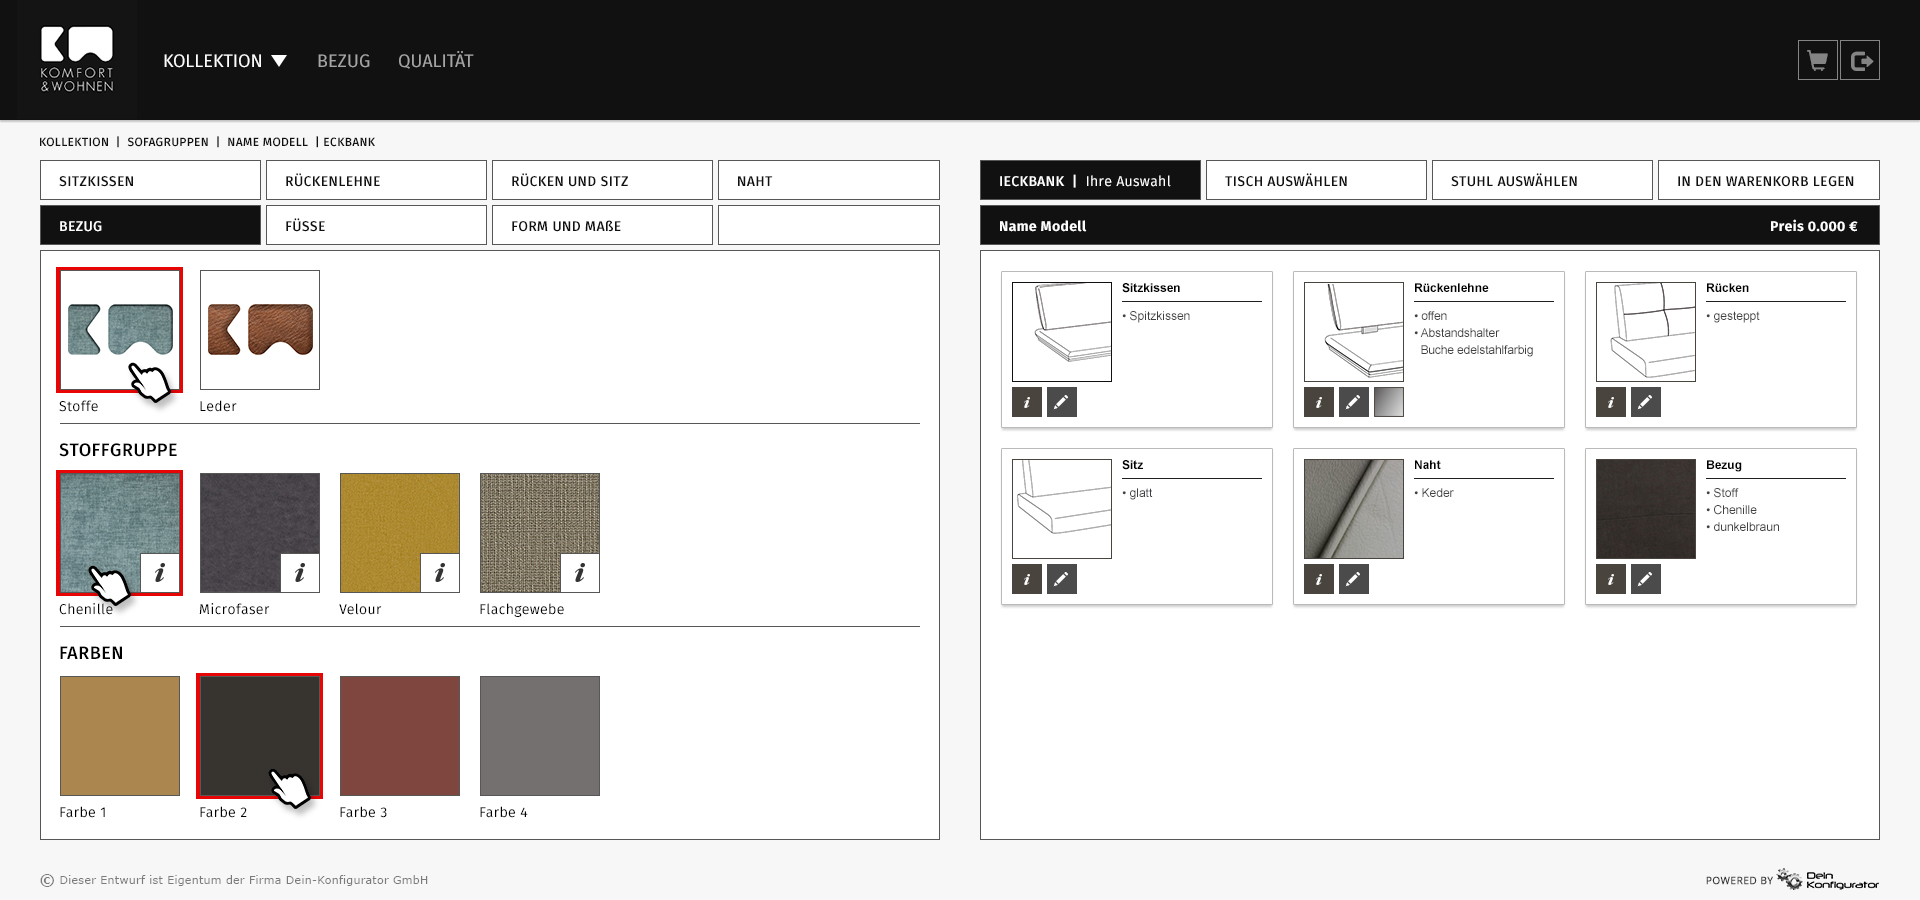
Task: Open the Qualität menu item
Action: [435, 61]
